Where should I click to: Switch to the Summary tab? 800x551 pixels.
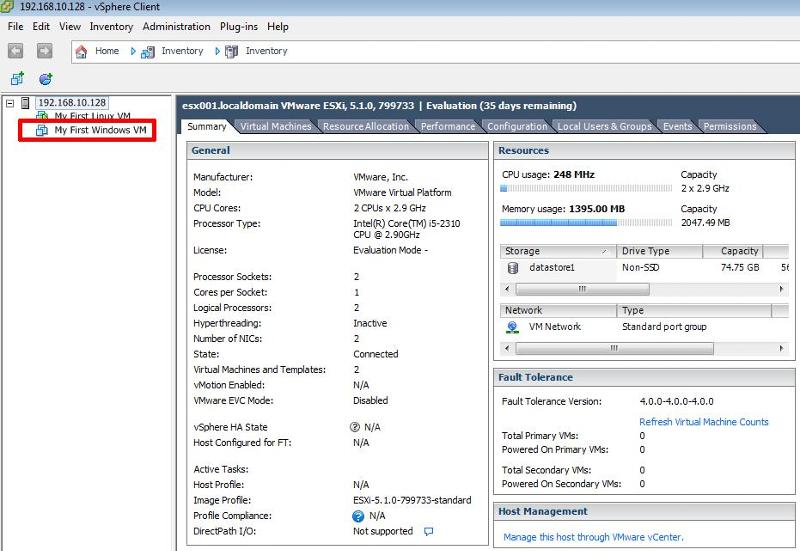207,127
